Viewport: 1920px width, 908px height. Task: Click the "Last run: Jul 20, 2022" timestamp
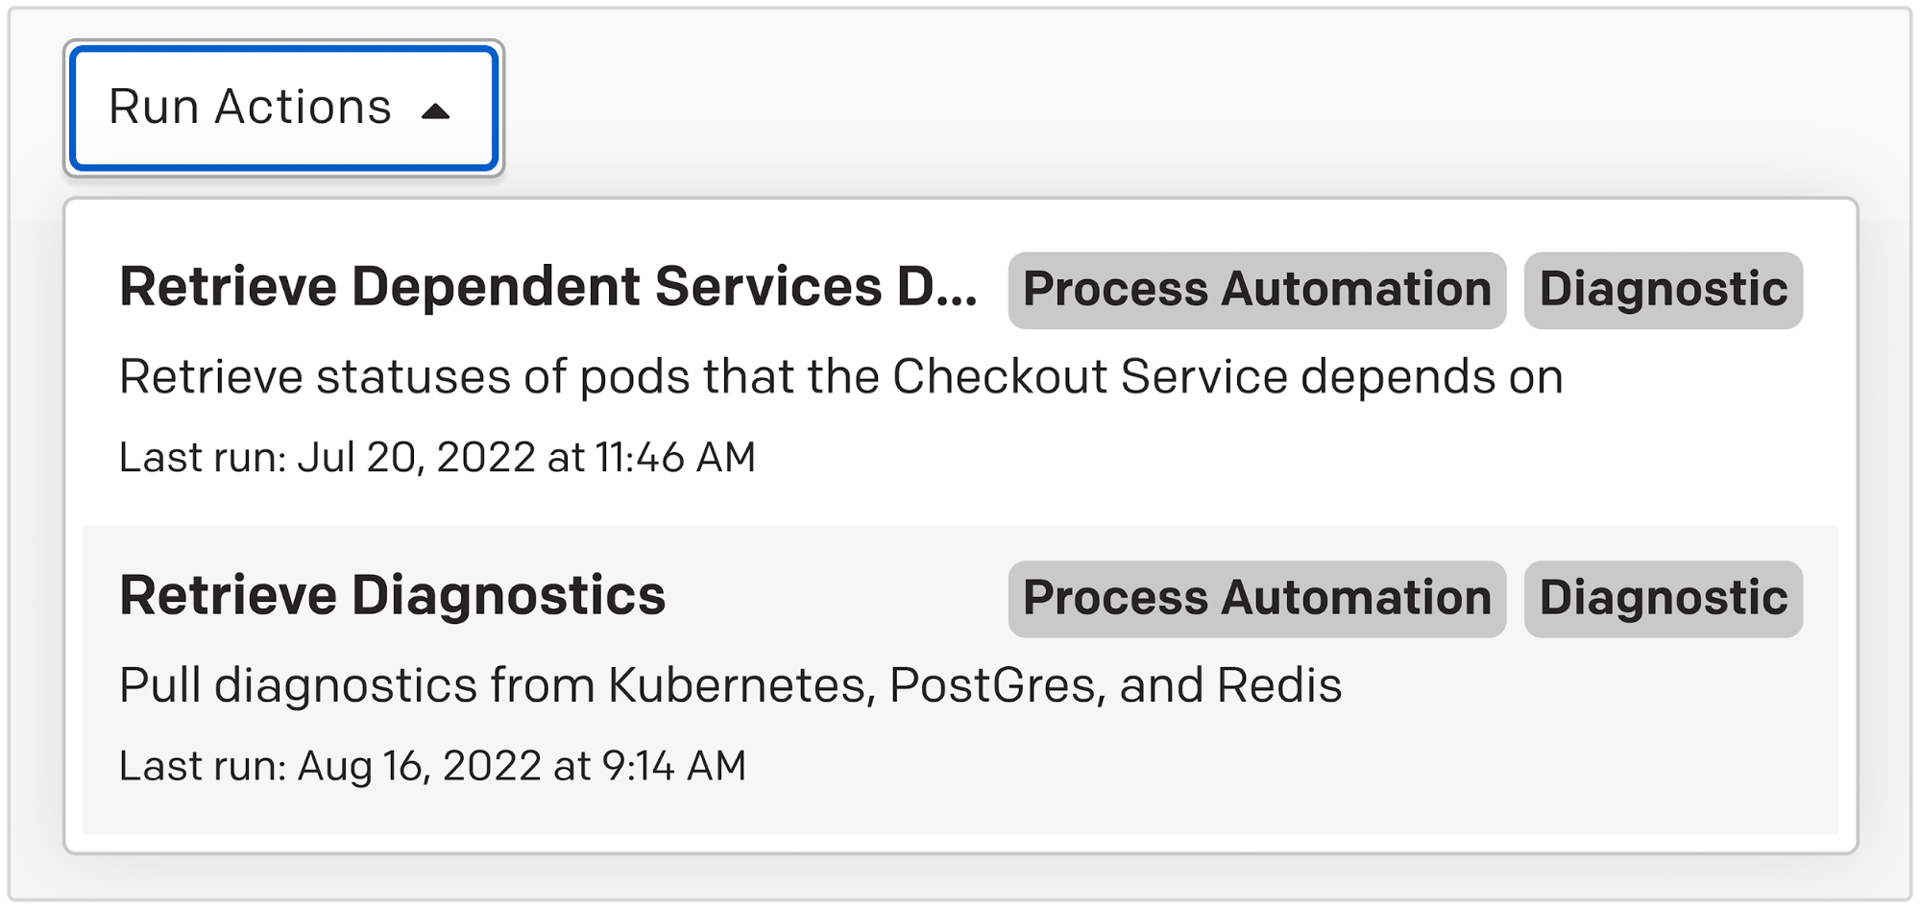tap(437, 457)
